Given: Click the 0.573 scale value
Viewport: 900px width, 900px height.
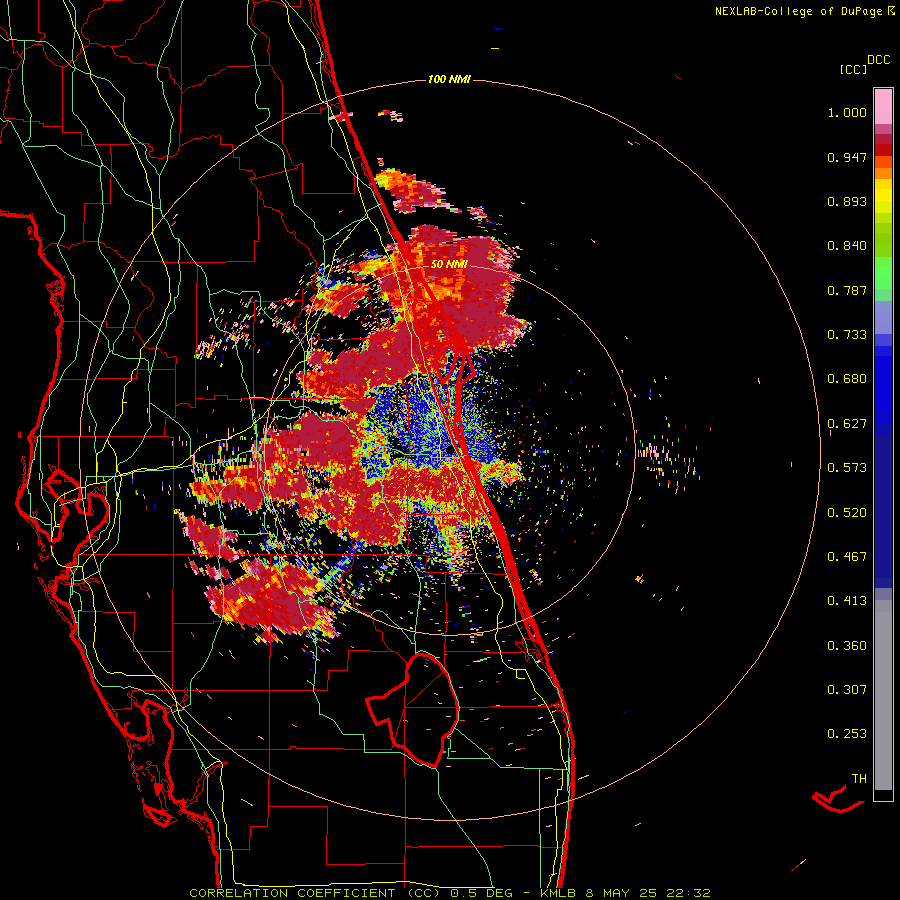Looking at the screenshot, I should [847, 468].
